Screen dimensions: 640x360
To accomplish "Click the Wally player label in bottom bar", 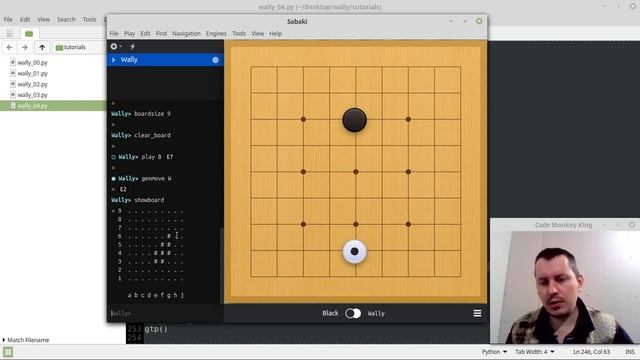I will pyautogui.click(x=376, y=313).
